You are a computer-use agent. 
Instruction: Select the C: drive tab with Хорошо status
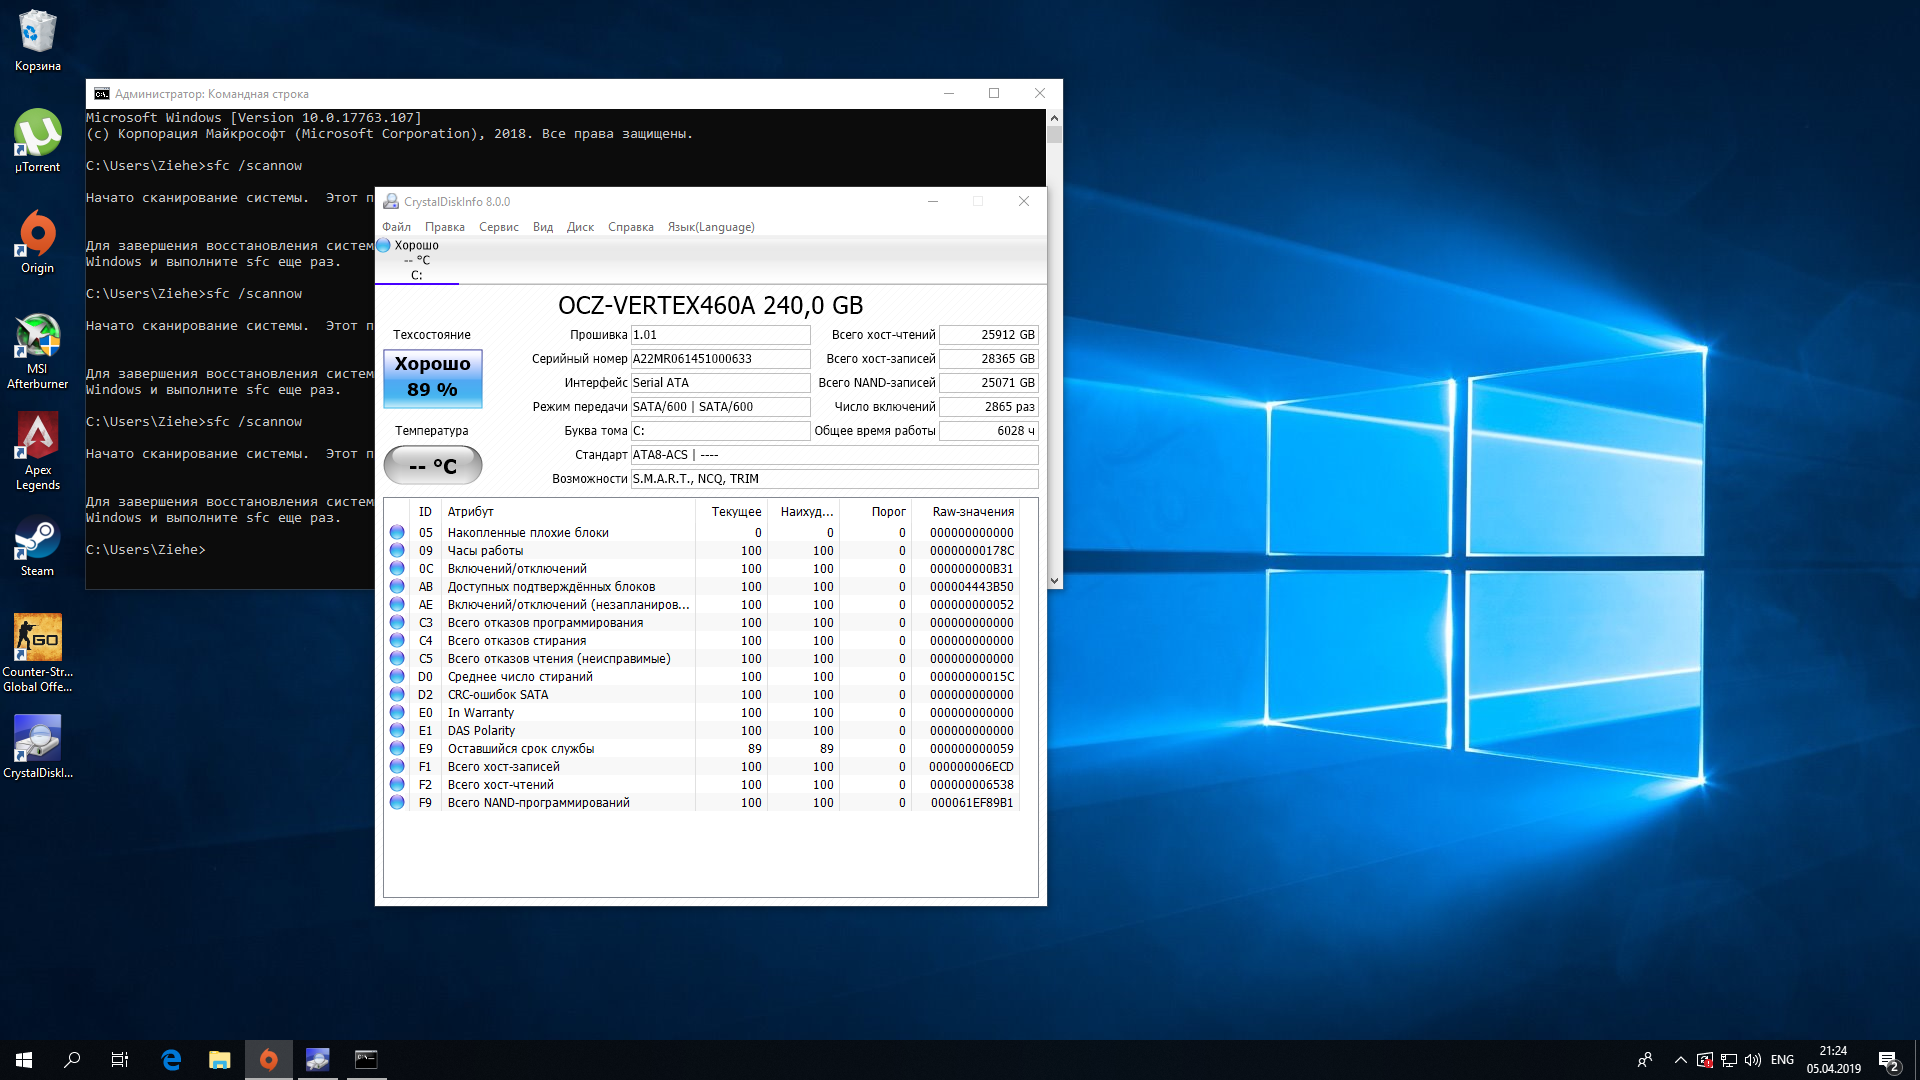[416, 260]
